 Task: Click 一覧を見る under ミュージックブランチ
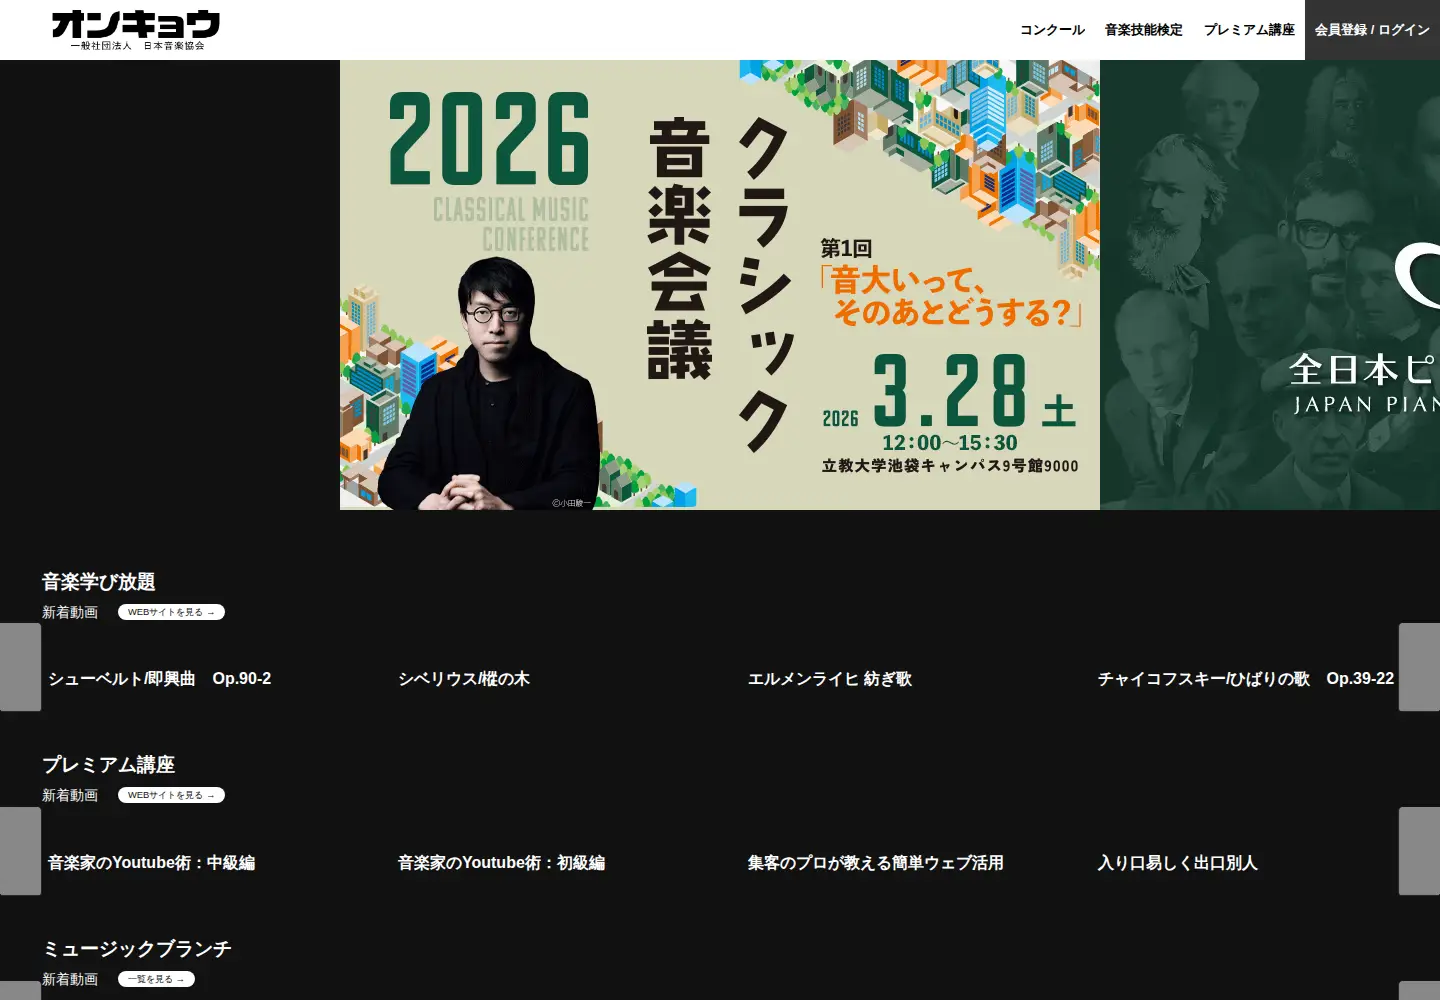[x=156, y=979]
